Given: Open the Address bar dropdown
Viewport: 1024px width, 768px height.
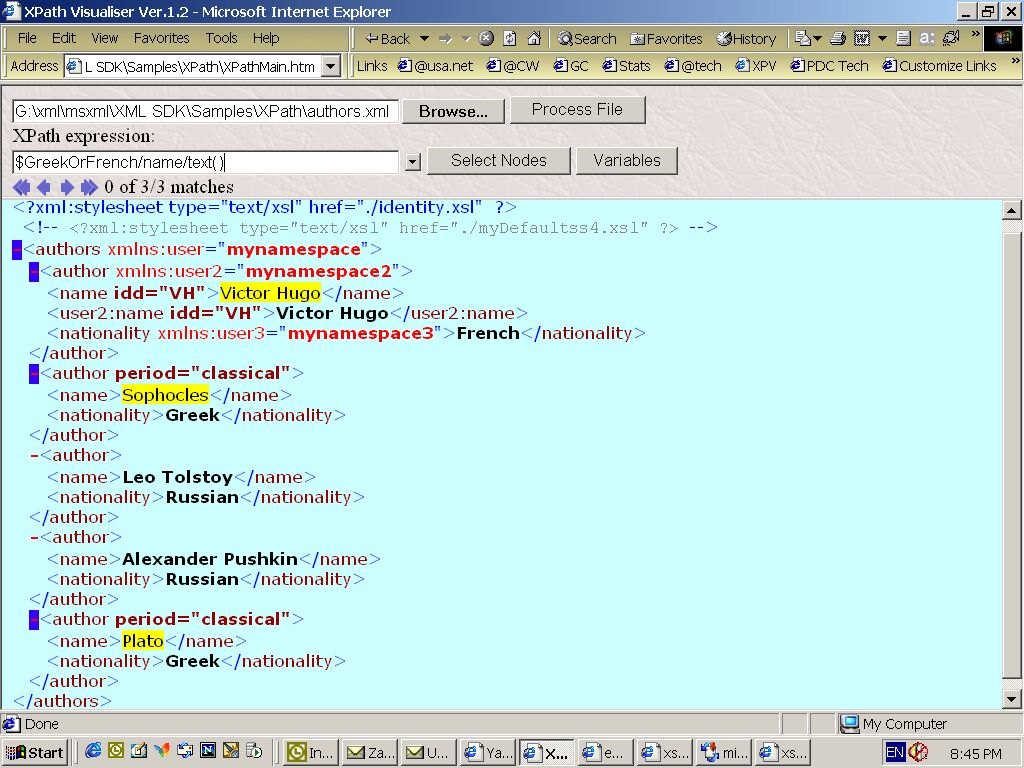Looking at the screenshot, I should 331,66.
